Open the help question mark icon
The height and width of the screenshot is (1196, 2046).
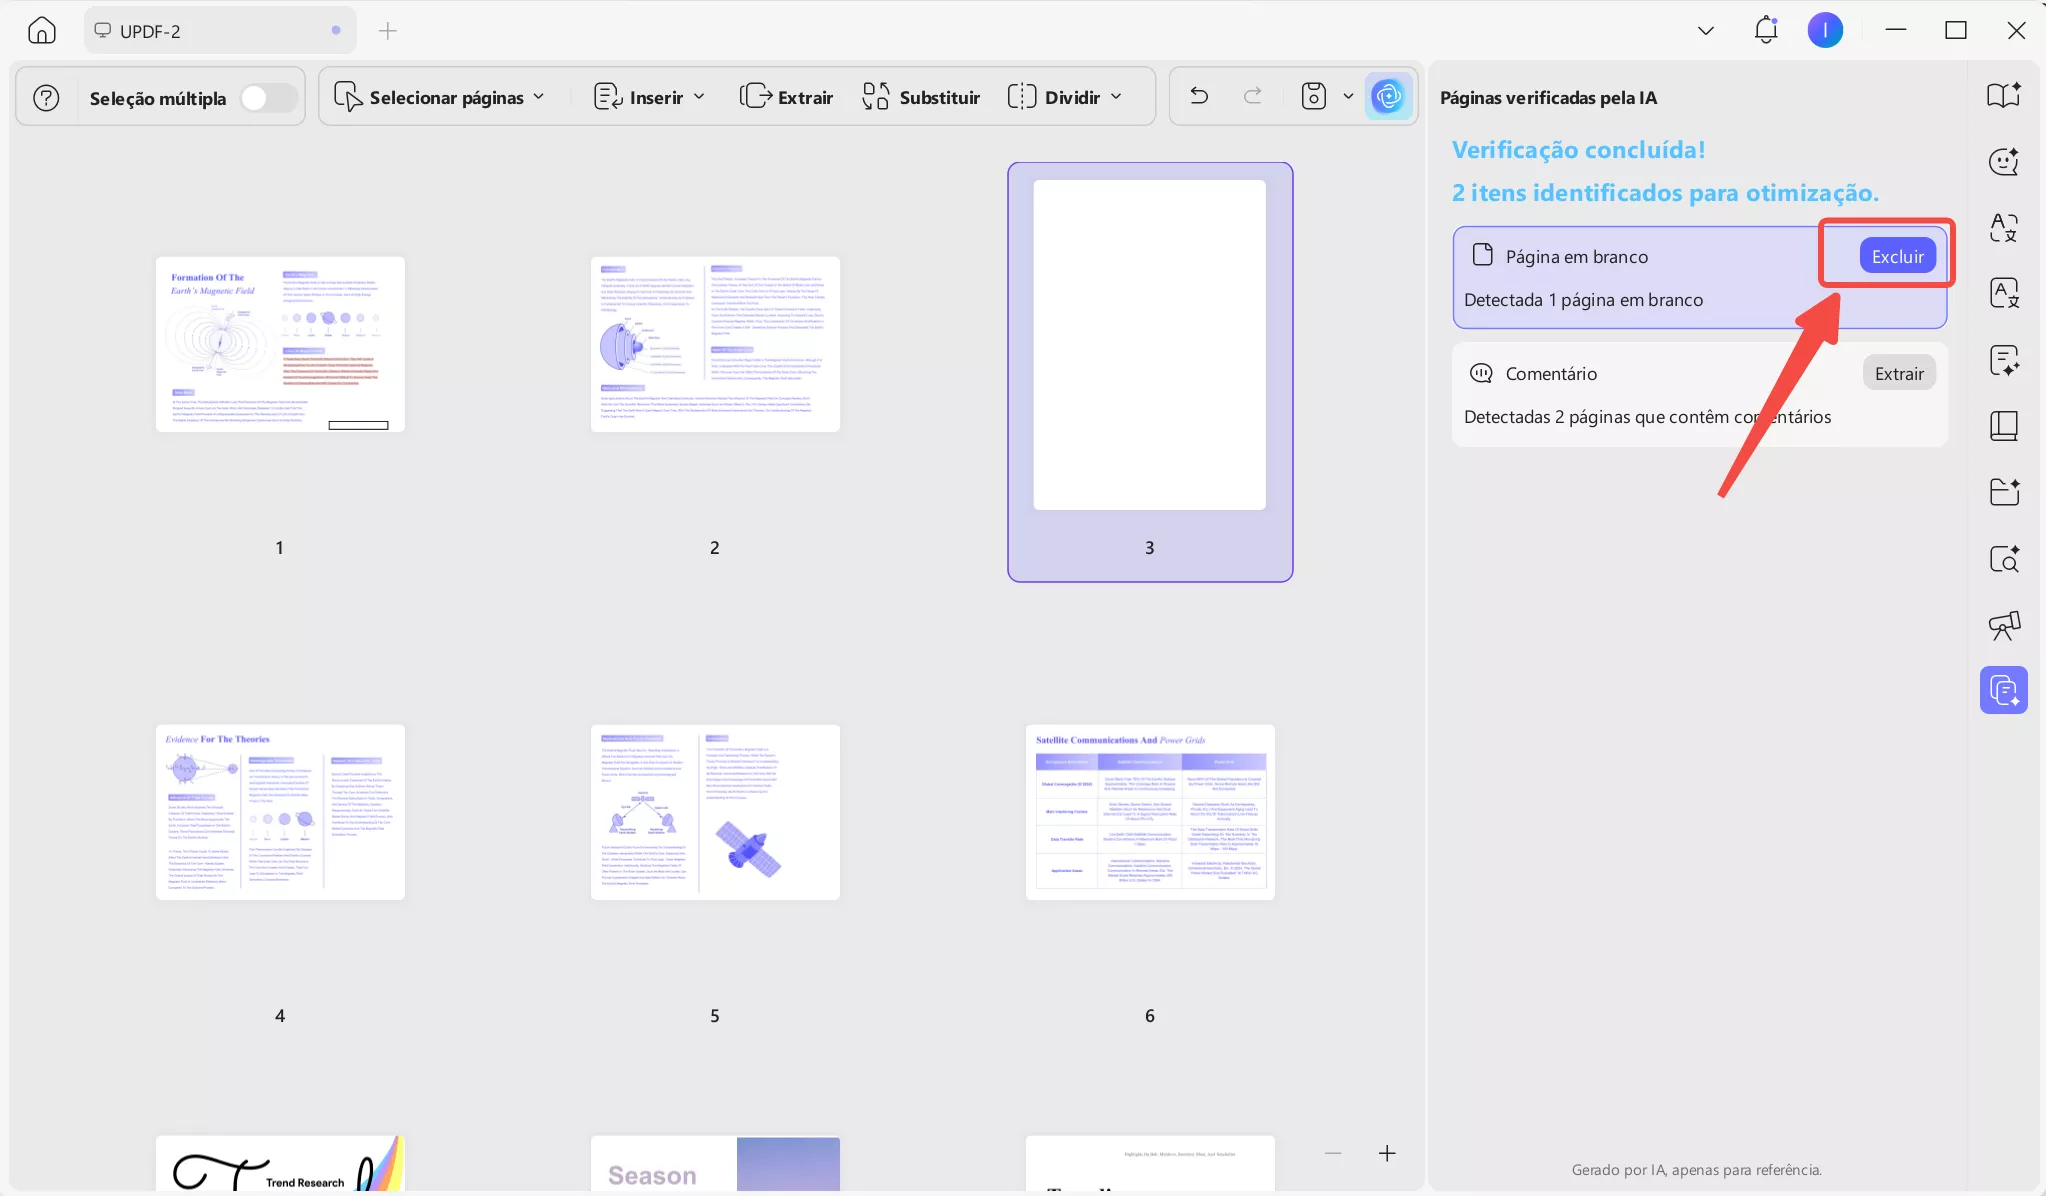tap(46, 97)
